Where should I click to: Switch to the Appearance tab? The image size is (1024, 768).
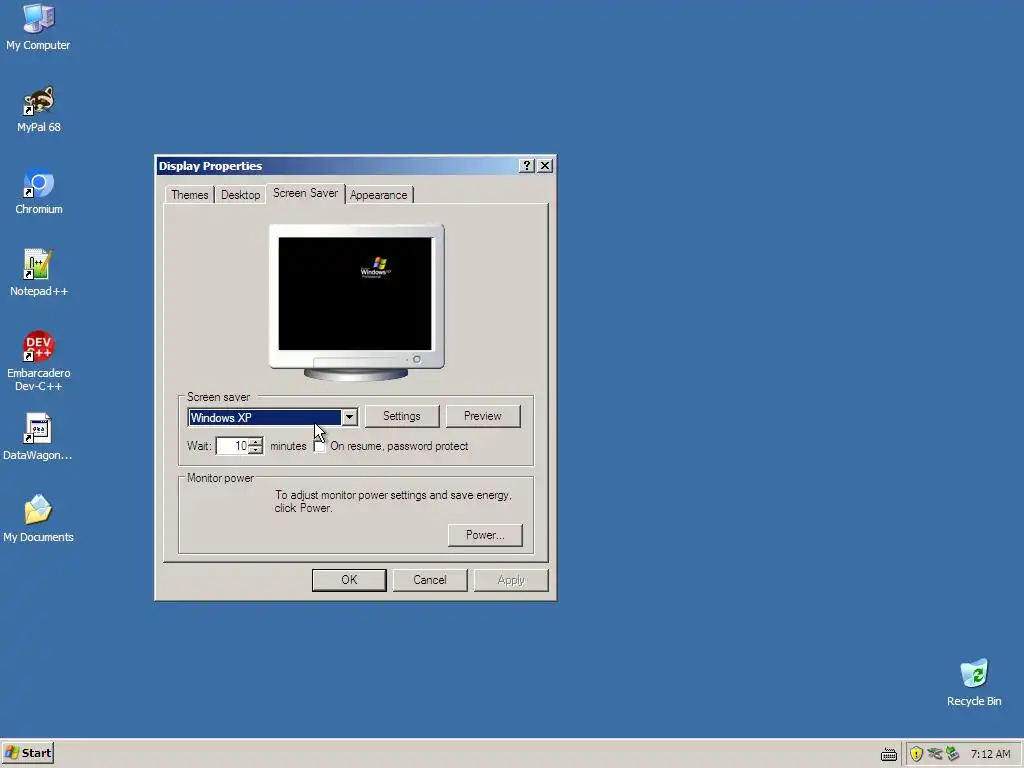(379, 195)
